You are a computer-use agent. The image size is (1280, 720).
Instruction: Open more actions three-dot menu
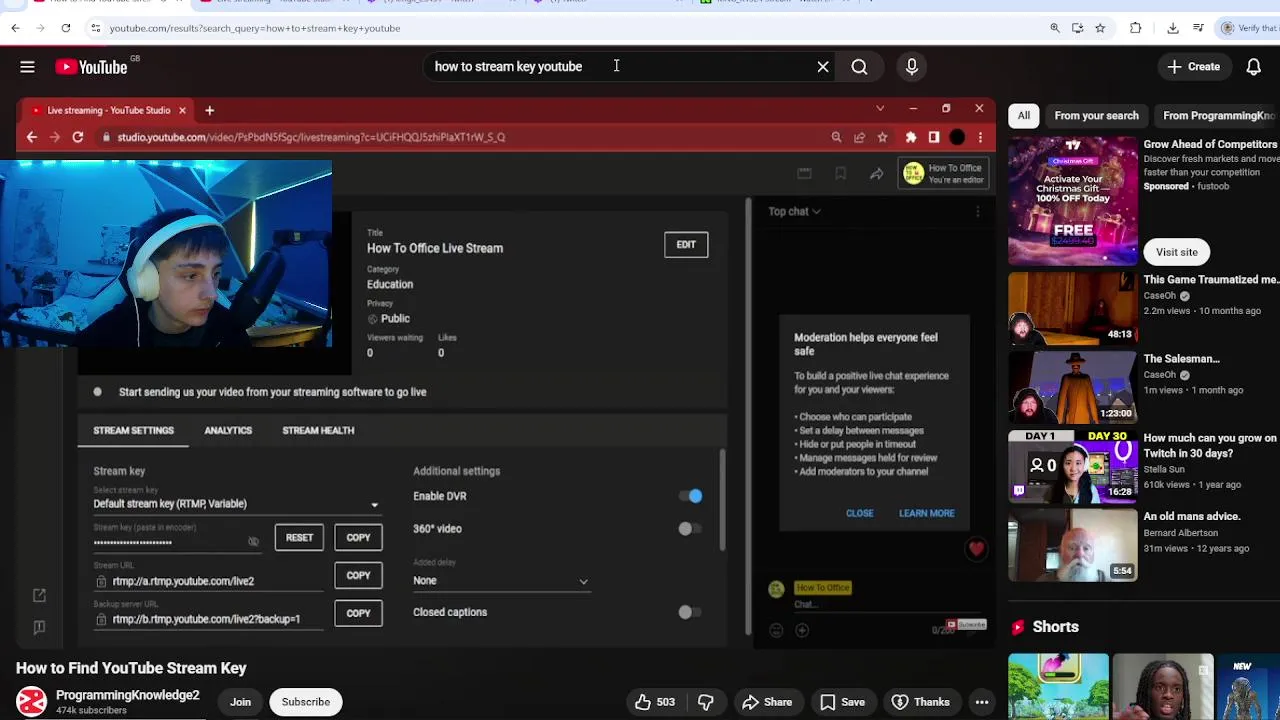point(982,702)
